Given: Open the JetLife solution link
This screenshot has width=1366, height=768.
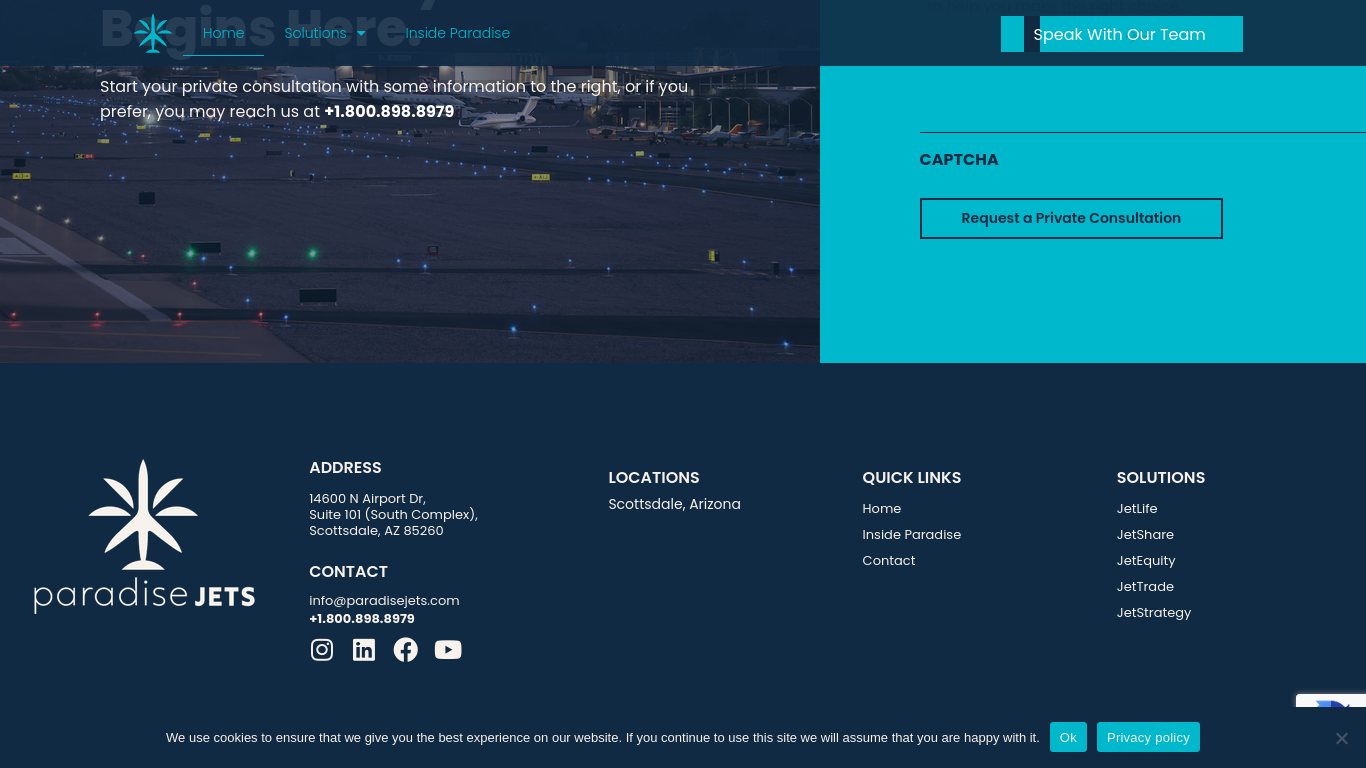Looking at the screenshot, I should point(1137,509).
